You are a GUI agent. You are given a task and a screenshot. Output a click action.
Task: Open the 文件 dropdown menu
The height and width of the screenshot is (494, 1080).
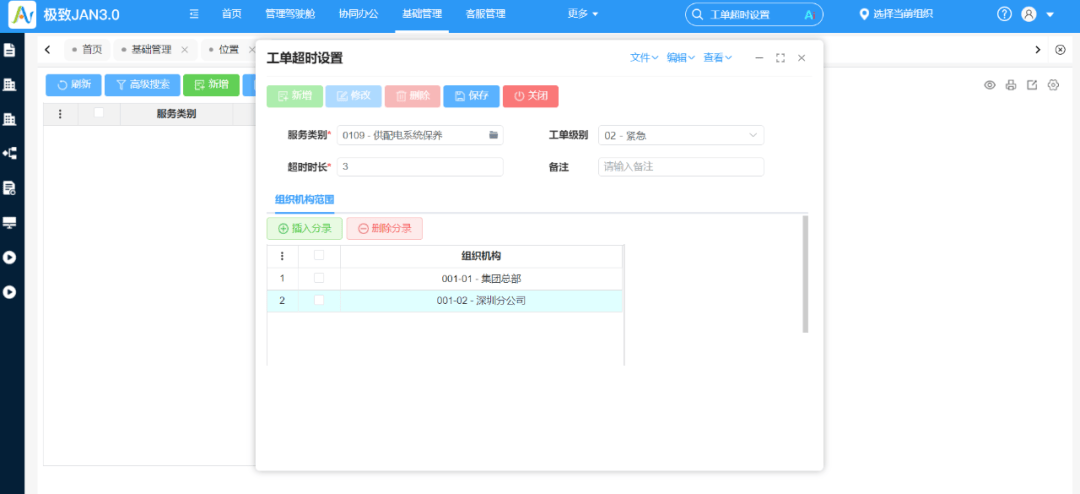(x=644, y=58)
